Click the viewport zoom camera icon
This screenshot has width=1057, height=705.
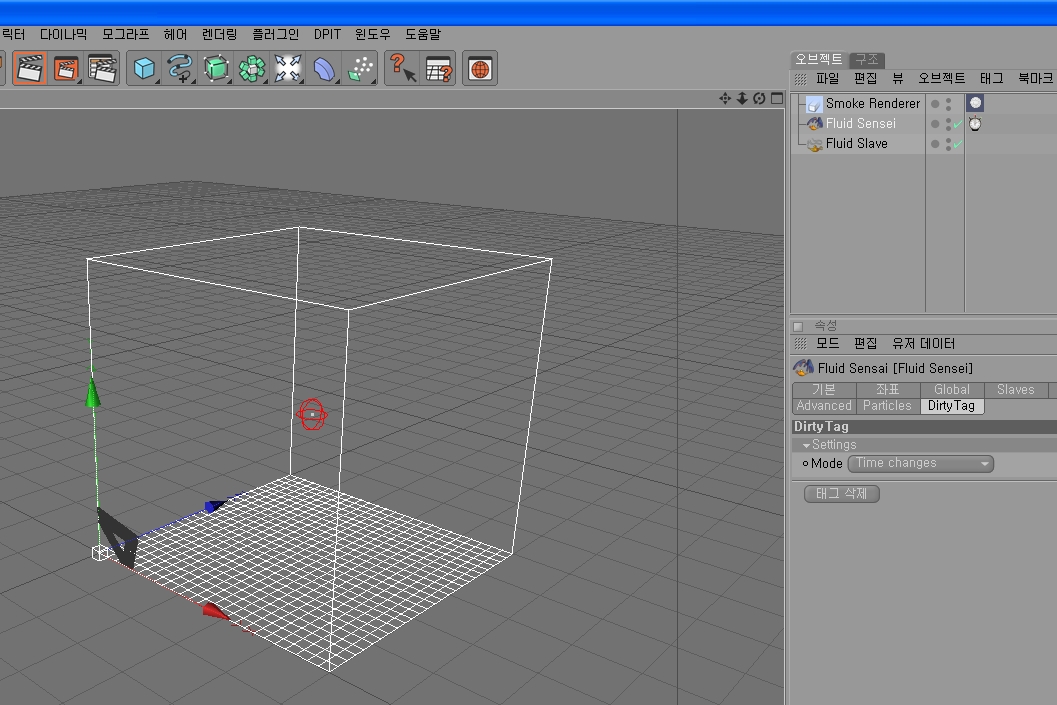[x=742, y=98]
